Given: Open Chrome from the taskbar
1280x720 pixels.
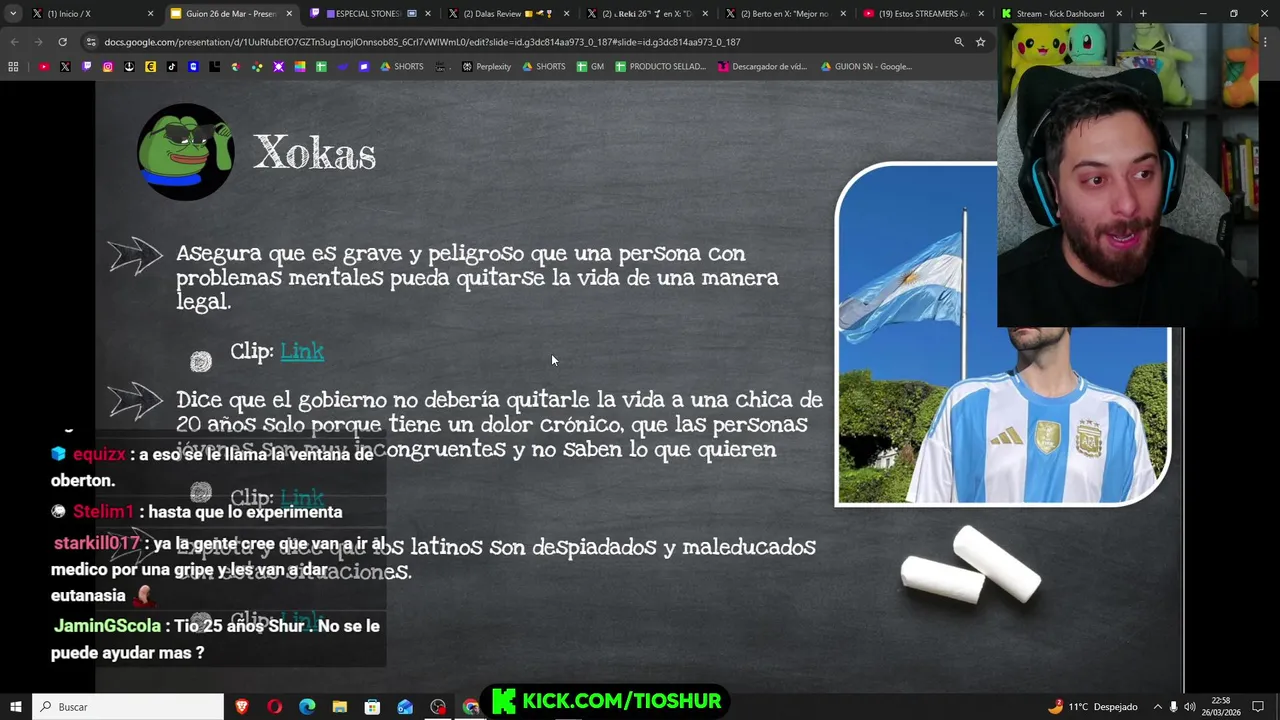Looking at the screenshot, I should point(471,707).
